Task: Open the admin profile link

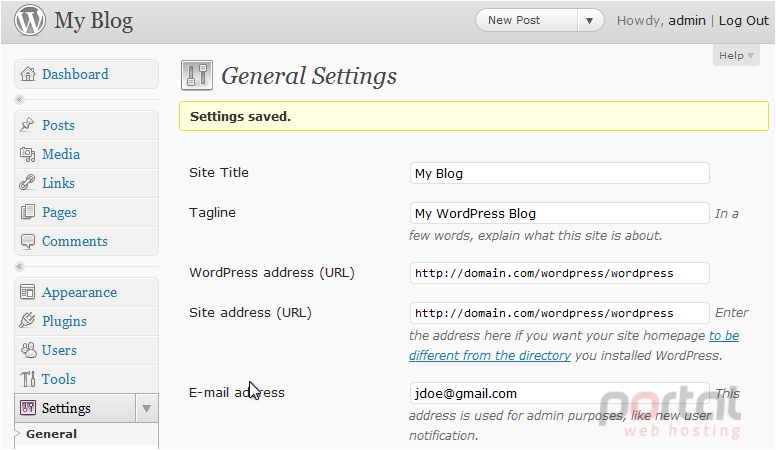Action: pos(686,21)
